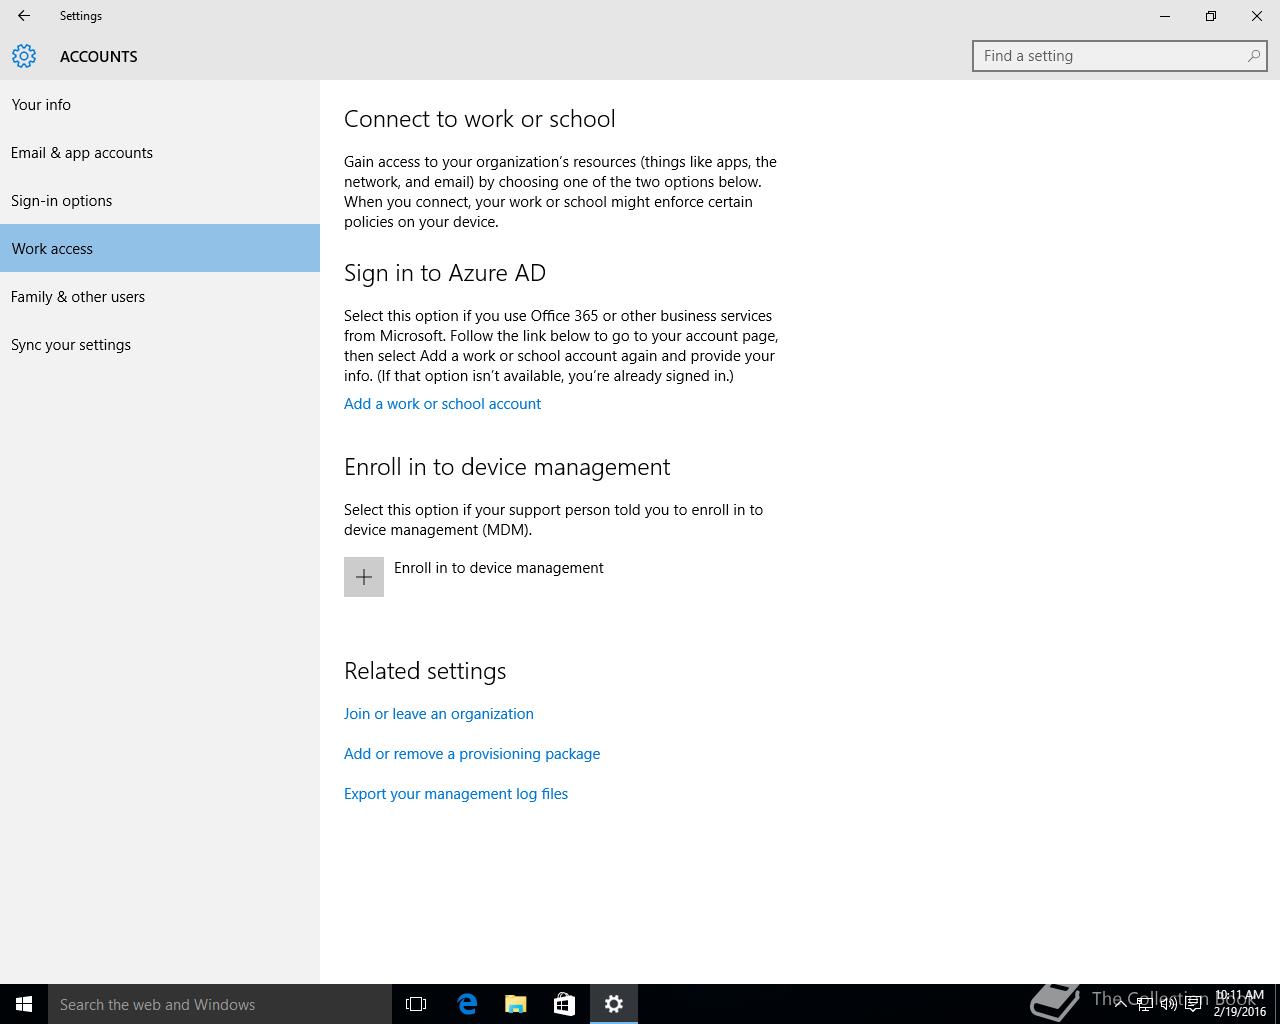
Task: Click the Sign in to Azure AD heading
Action: 445,273
